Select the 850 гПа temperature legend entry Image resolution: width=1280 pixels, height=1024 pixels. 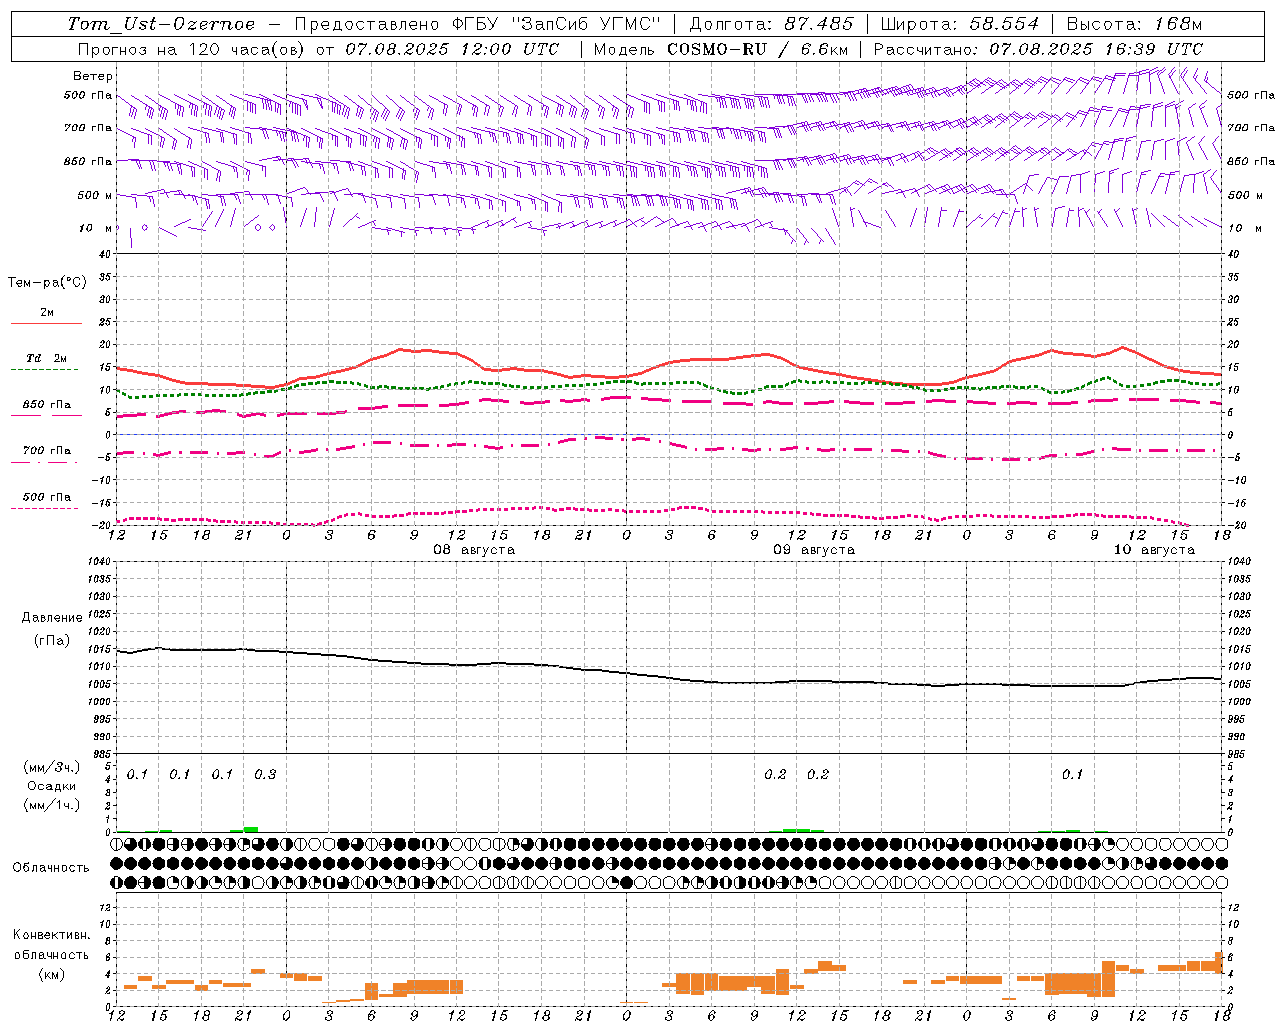[47, 405]
